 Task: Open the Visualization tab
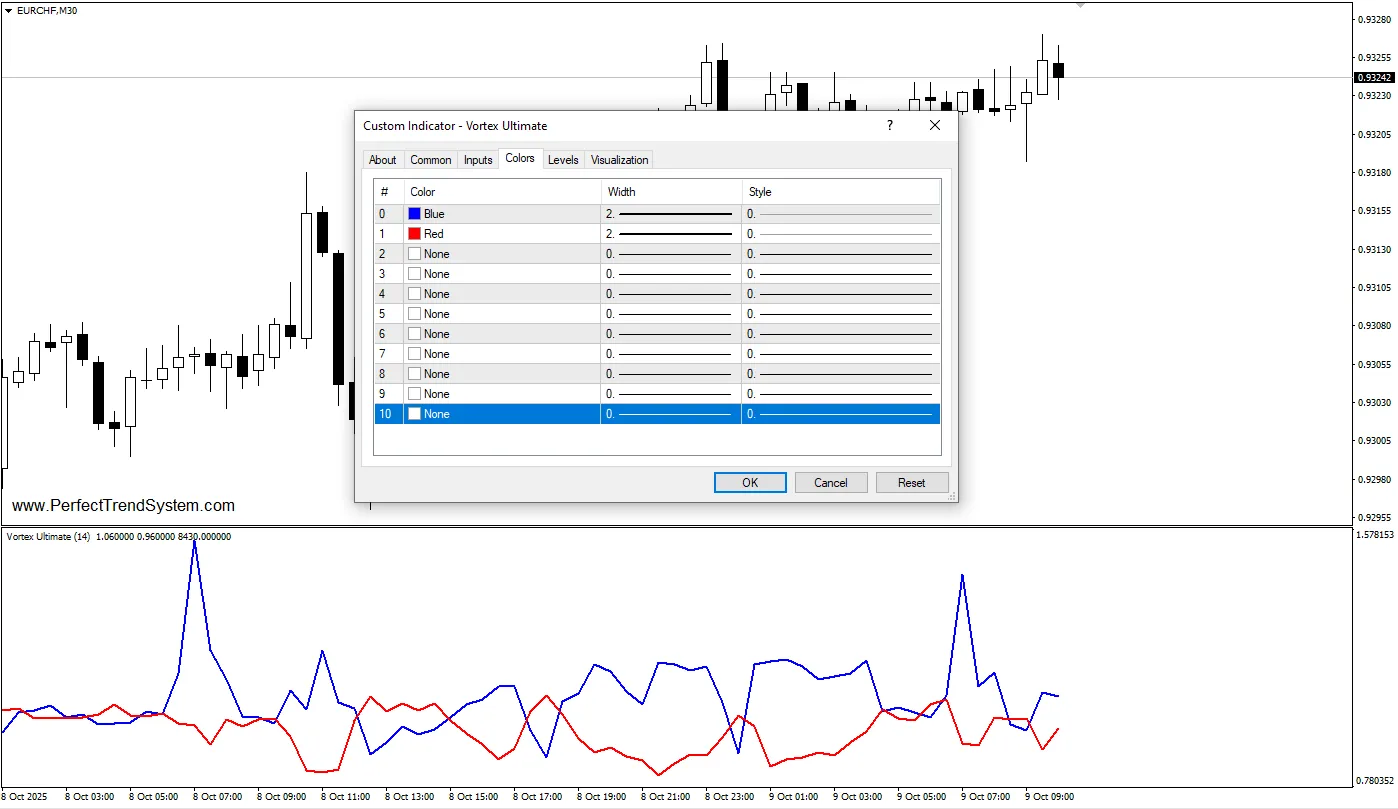[x=619, y=160]
